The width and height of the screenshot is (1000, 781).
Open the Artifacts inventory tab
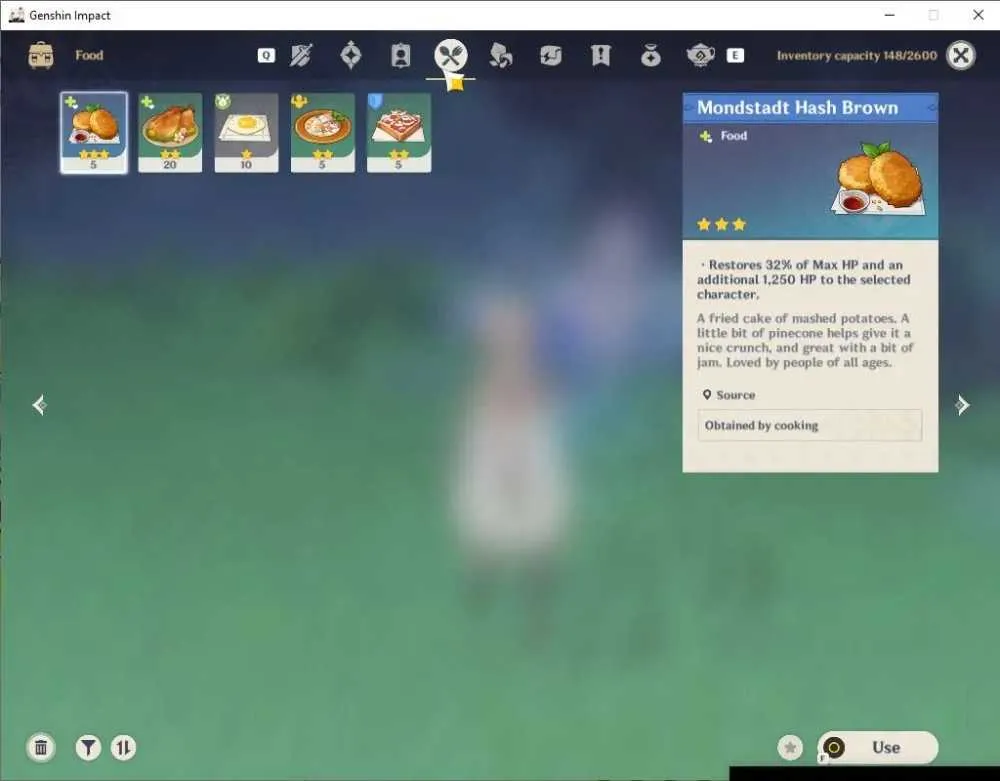(351, 55)
